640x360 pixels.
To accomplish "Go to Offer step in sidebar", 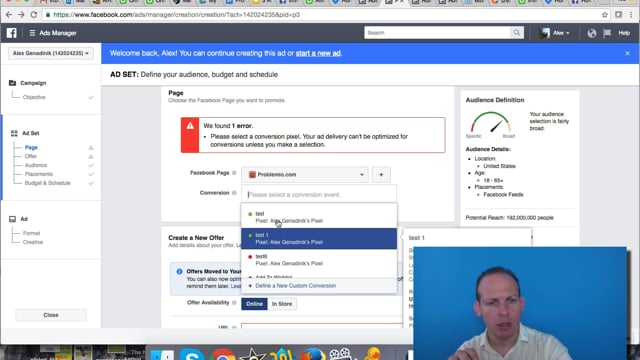I will click(x=31, y=156).
